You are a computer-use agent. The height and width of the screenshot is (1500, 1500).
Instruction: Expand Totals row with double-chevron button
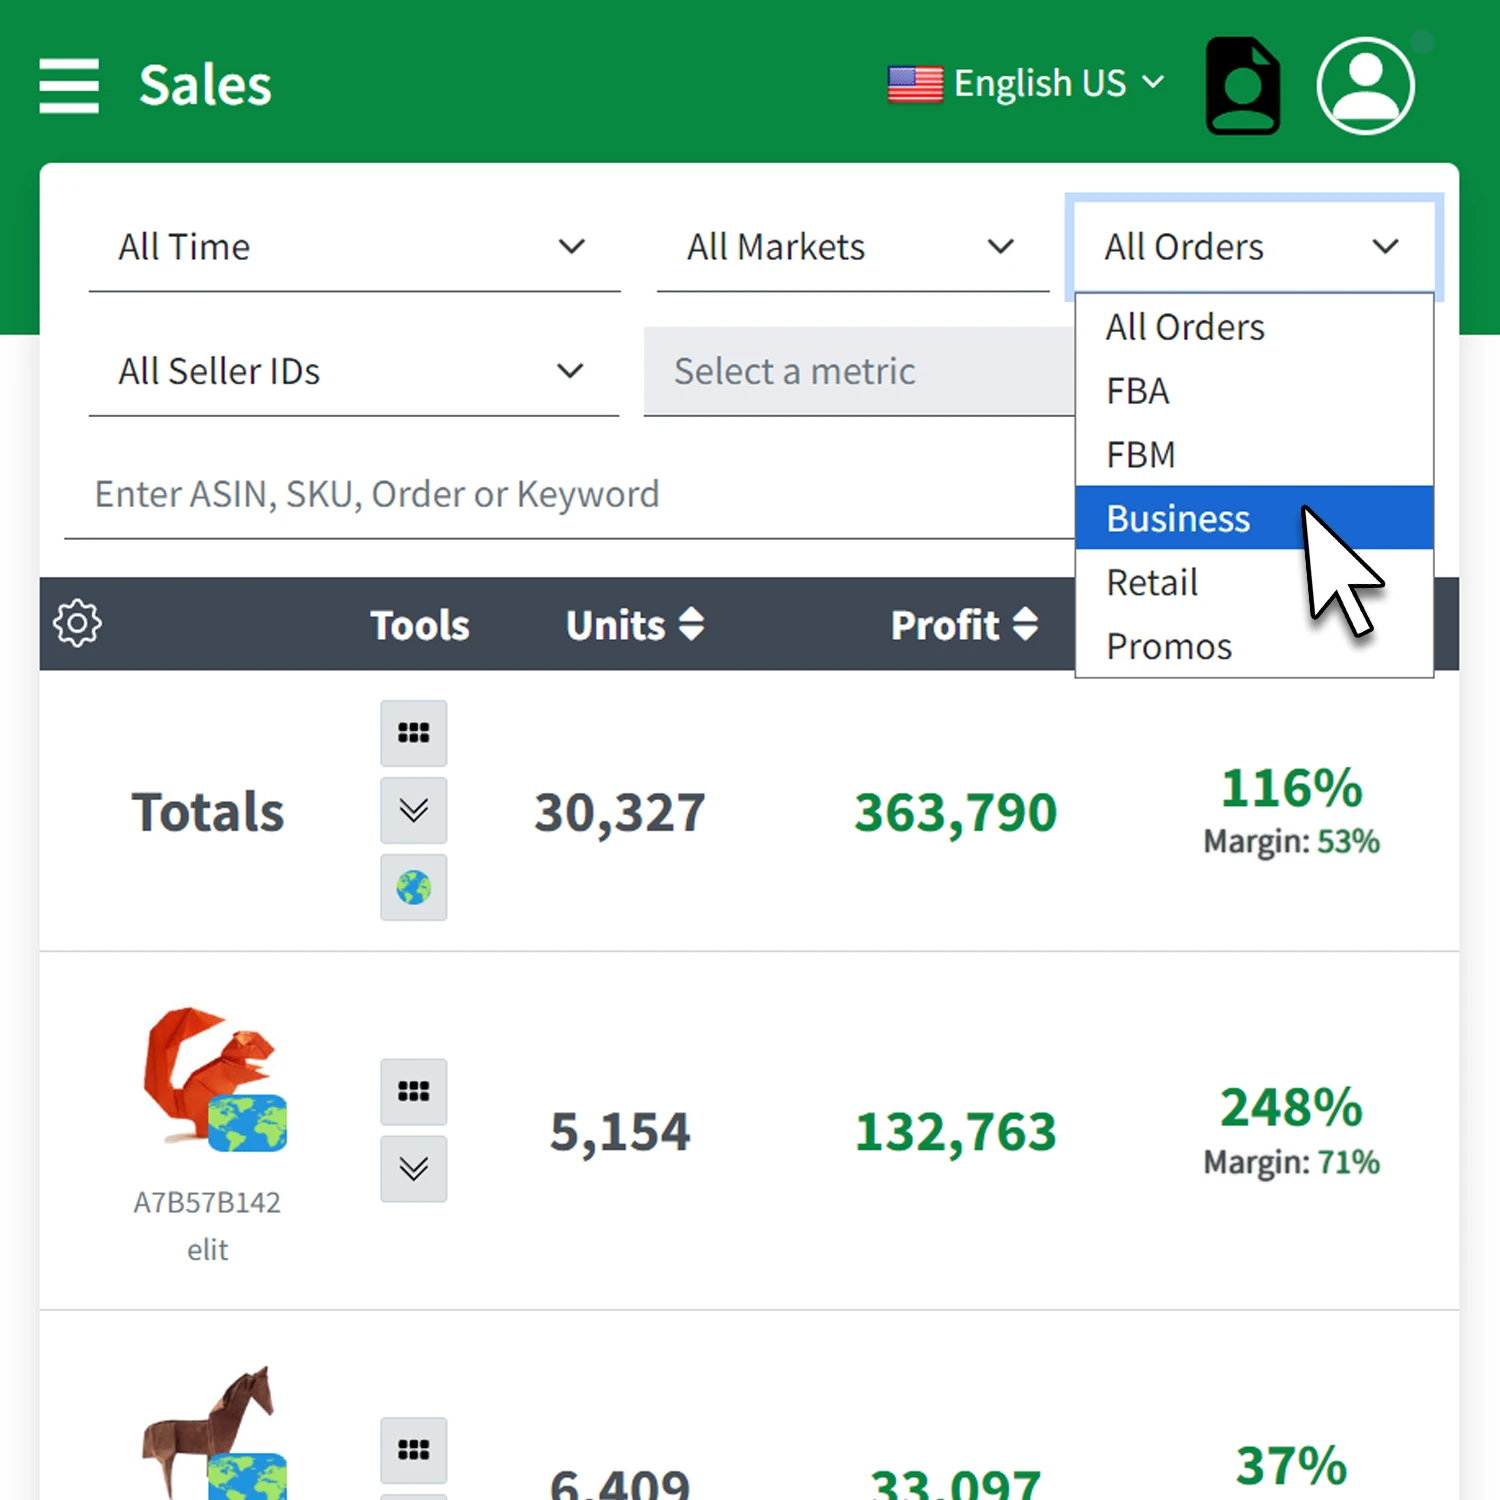[414, 810]
